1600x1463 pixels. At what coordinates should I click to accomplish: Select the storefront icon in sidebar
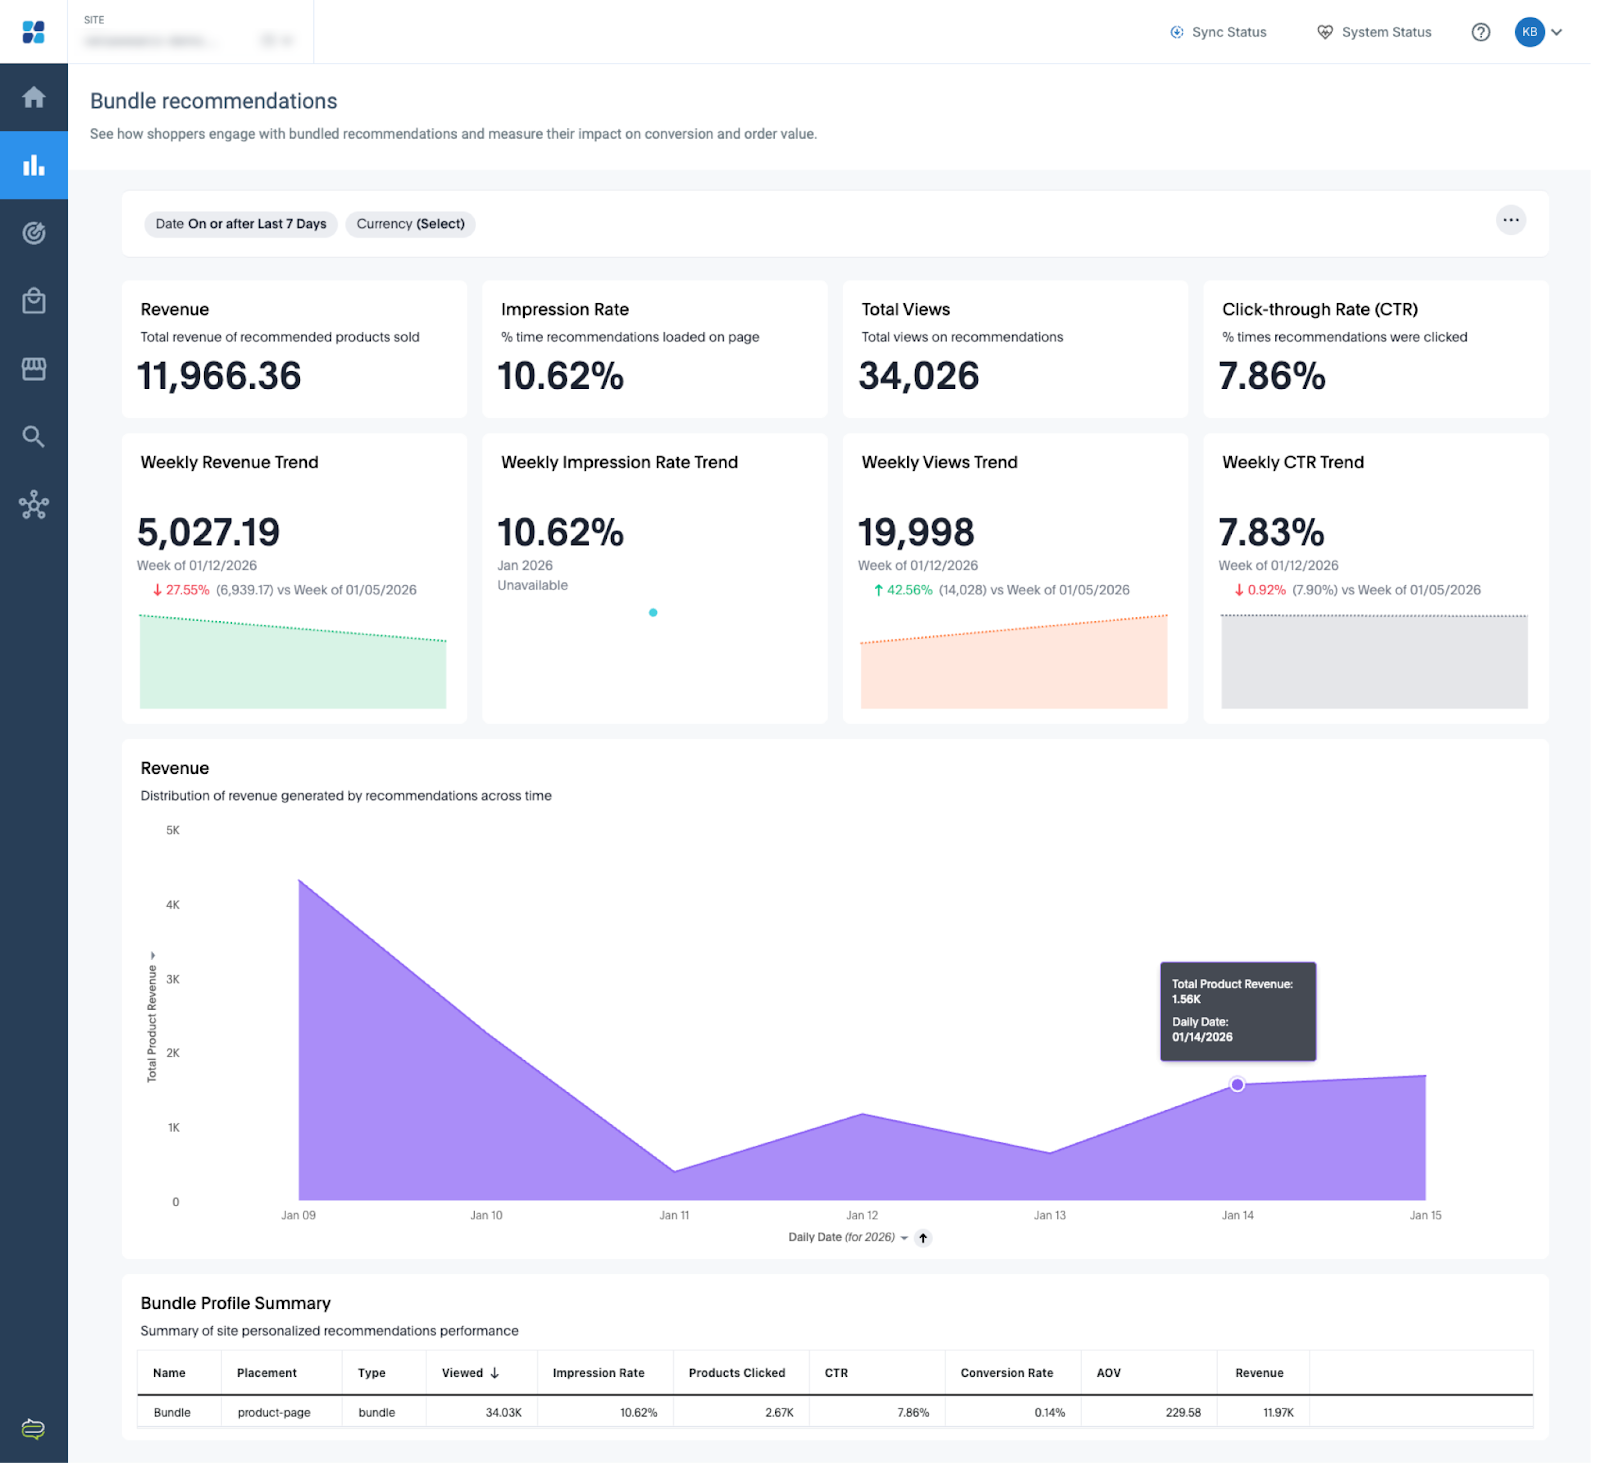[x=34, y=369]
